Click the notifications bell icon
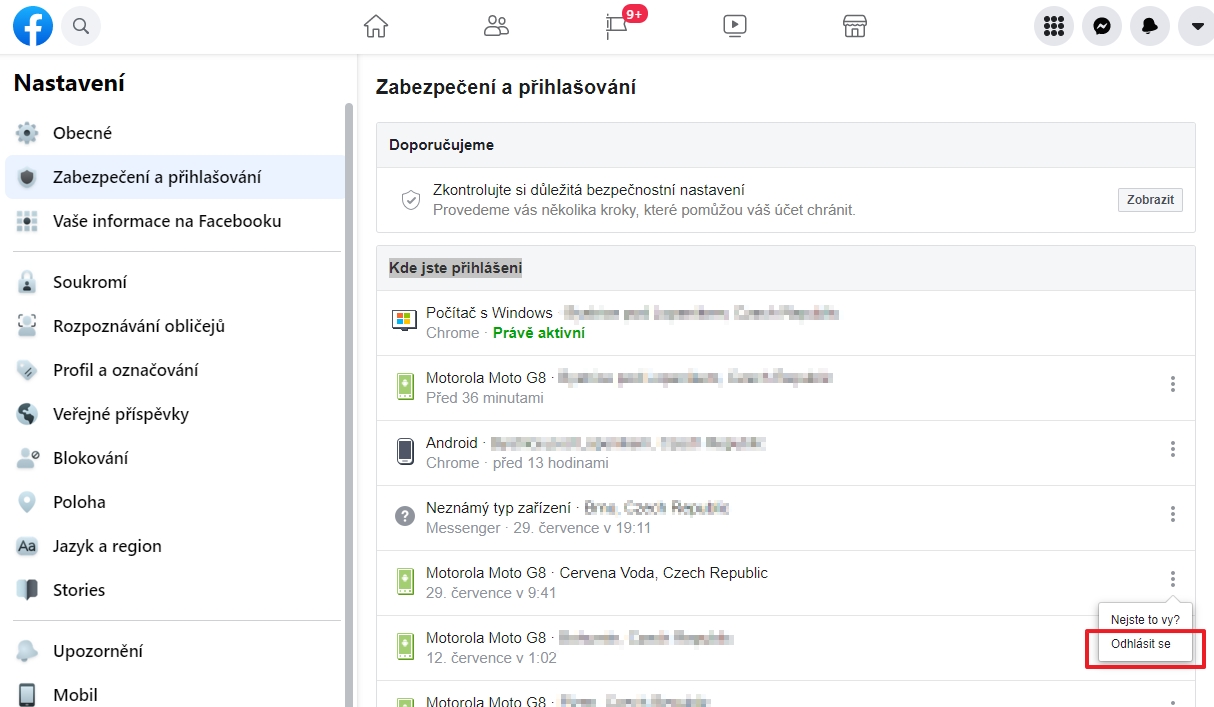 [1149, 25]
